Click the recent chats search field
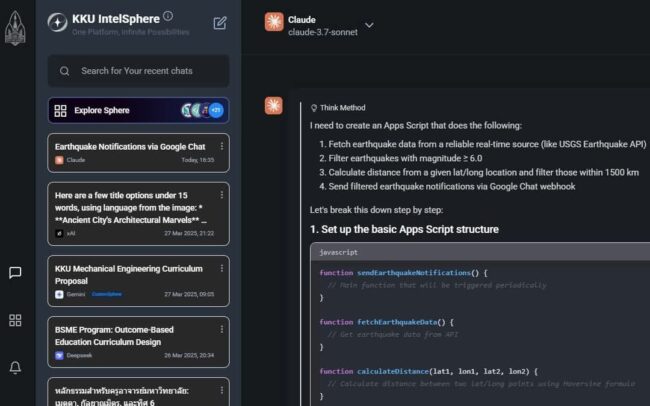Image resolution: width=650 pixels, height=406 pixels. tap(138, 71)
